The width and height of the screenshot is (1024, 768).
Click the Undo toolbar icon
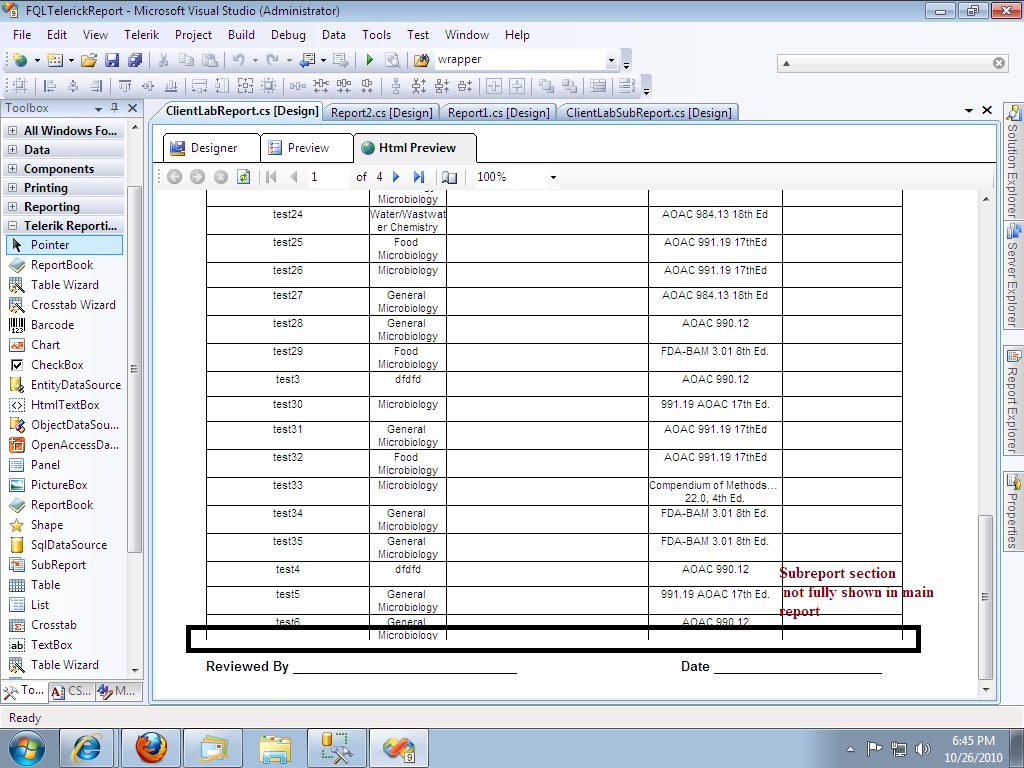coord(238,60)
